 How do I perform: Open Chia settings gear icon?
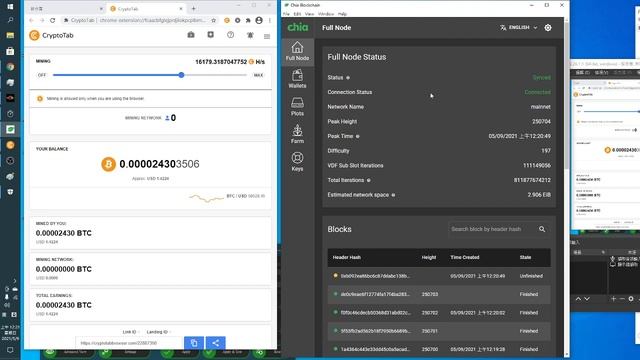[x=548, y=27]
